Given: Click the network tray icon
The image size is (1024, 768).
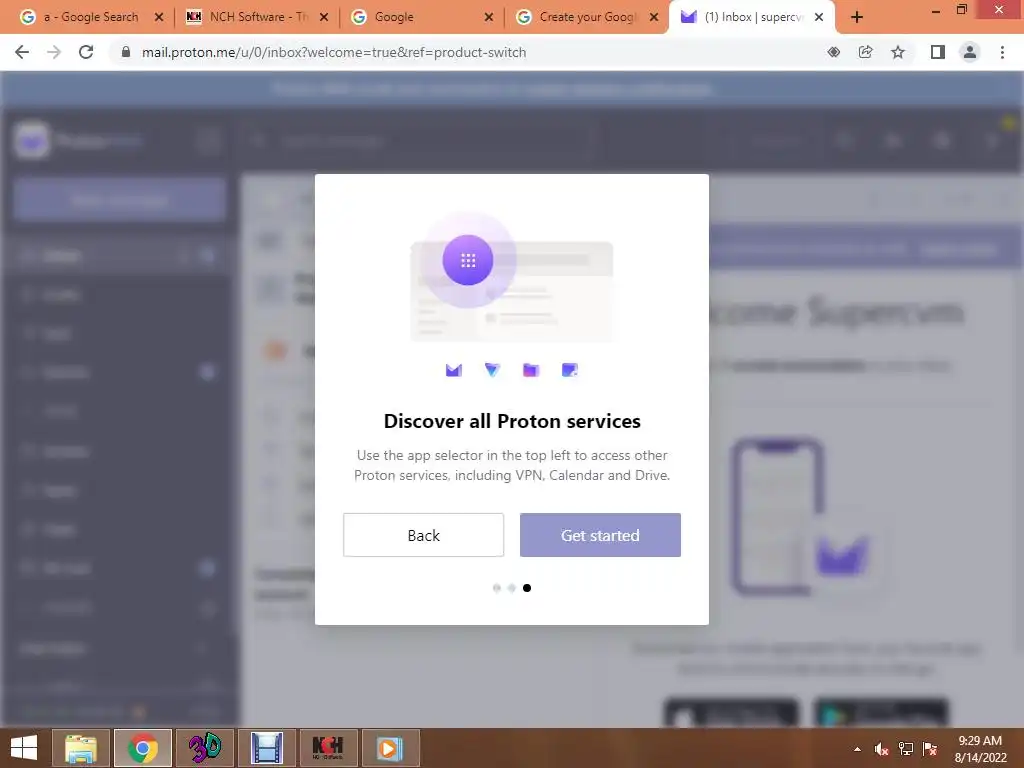Looking at the screenshot, I should coord(906,749).
